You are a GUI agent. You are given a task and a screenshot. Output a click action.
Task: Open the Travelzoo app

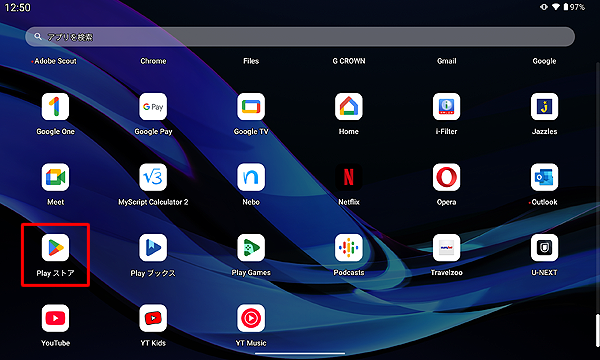(x=447, y=248)
